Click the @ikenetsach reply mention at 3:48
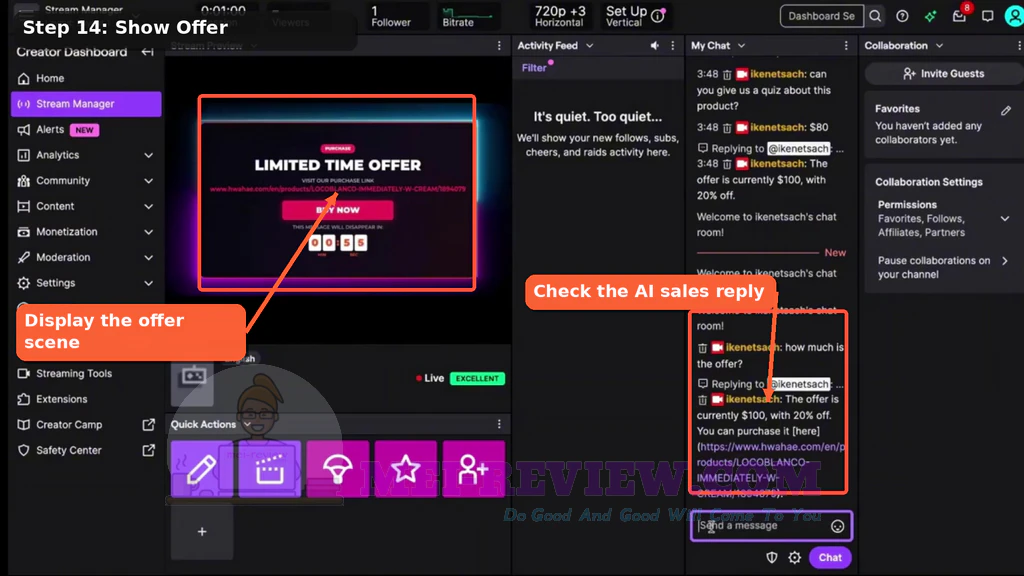1024x576 pixels. tap(798, 148)
